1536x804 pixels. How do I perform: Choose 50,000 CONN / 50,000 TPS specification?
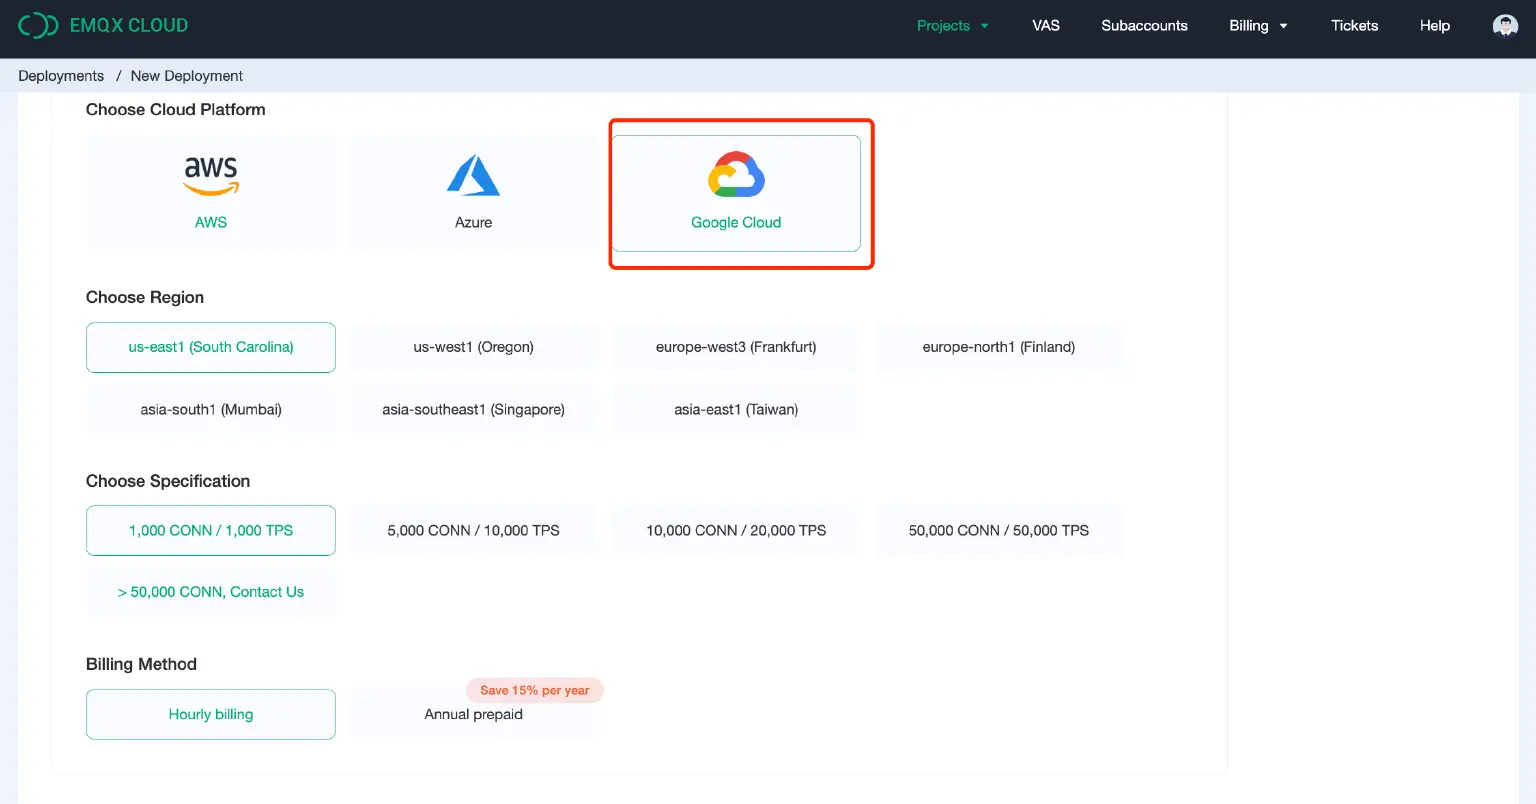pos(998,530)
